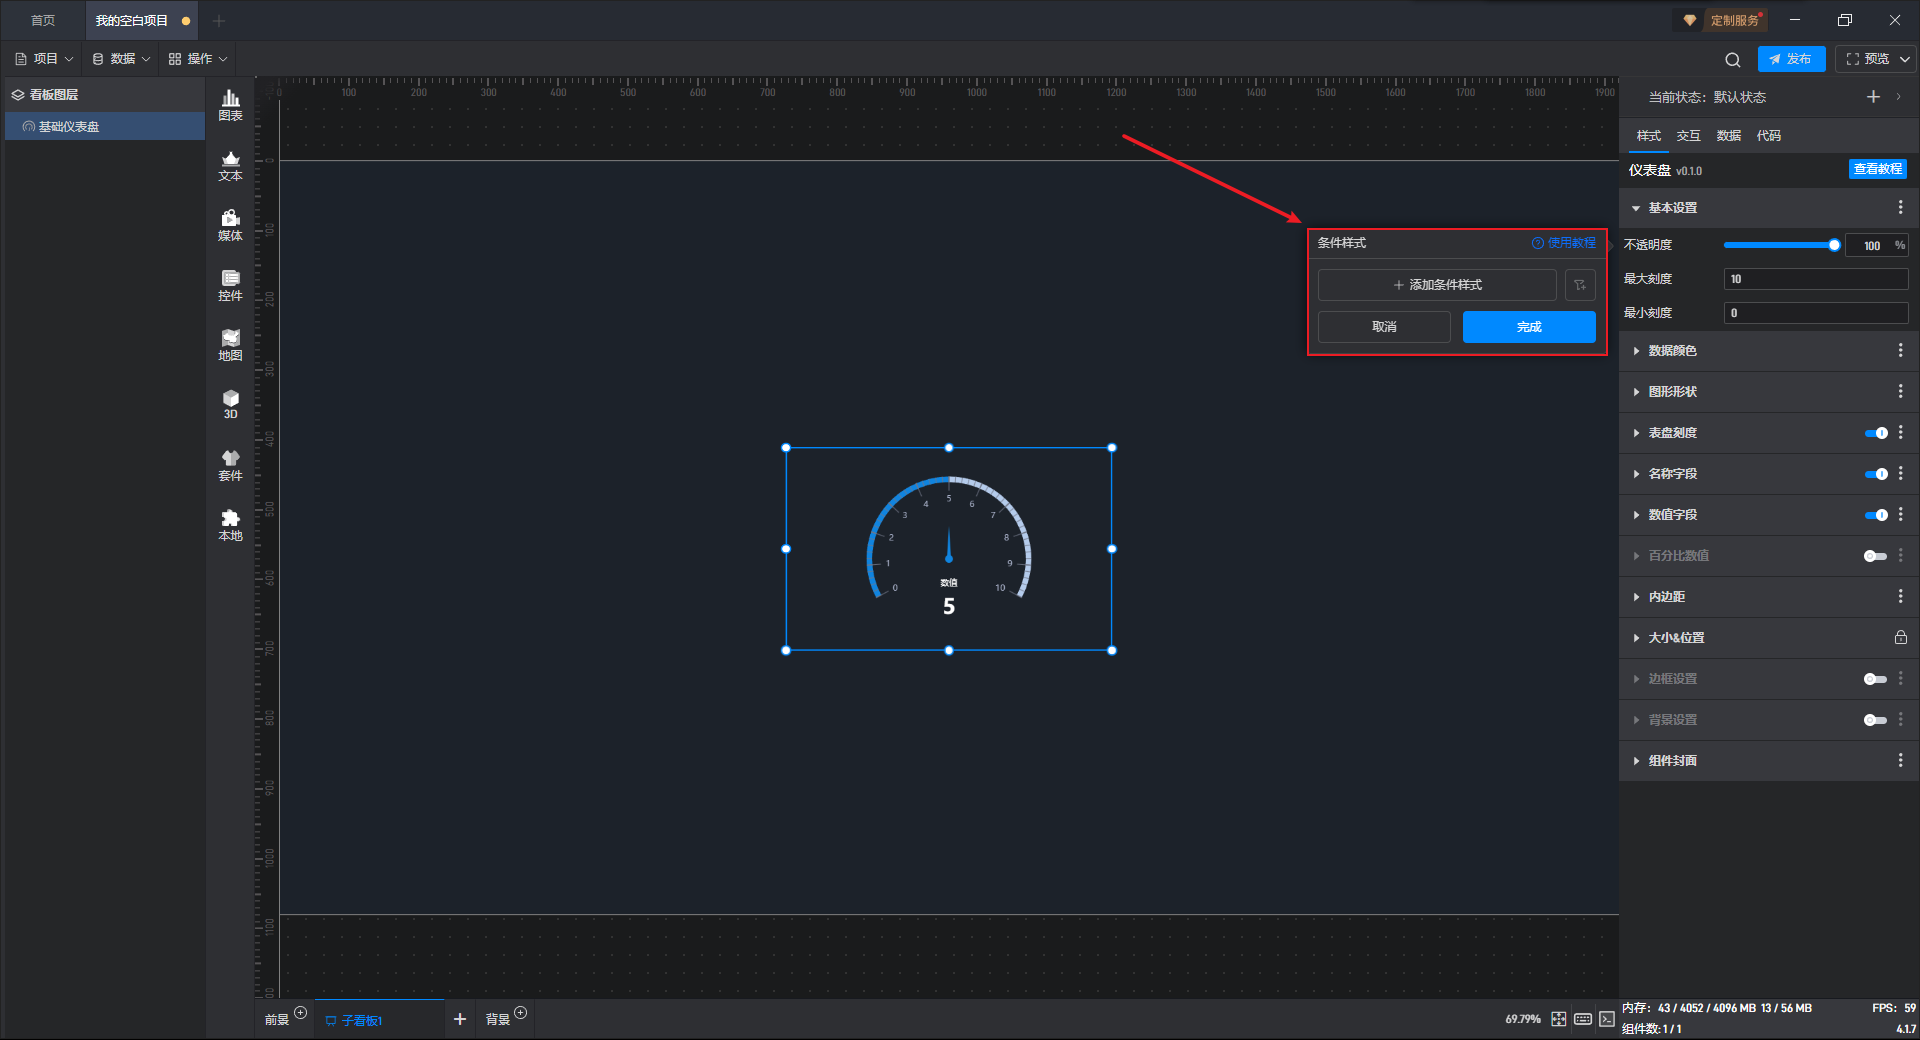This screenshot has width=1920, height=1040.
Task: Open the 查看教程 tutorial button
Action: click(1877, 169)
